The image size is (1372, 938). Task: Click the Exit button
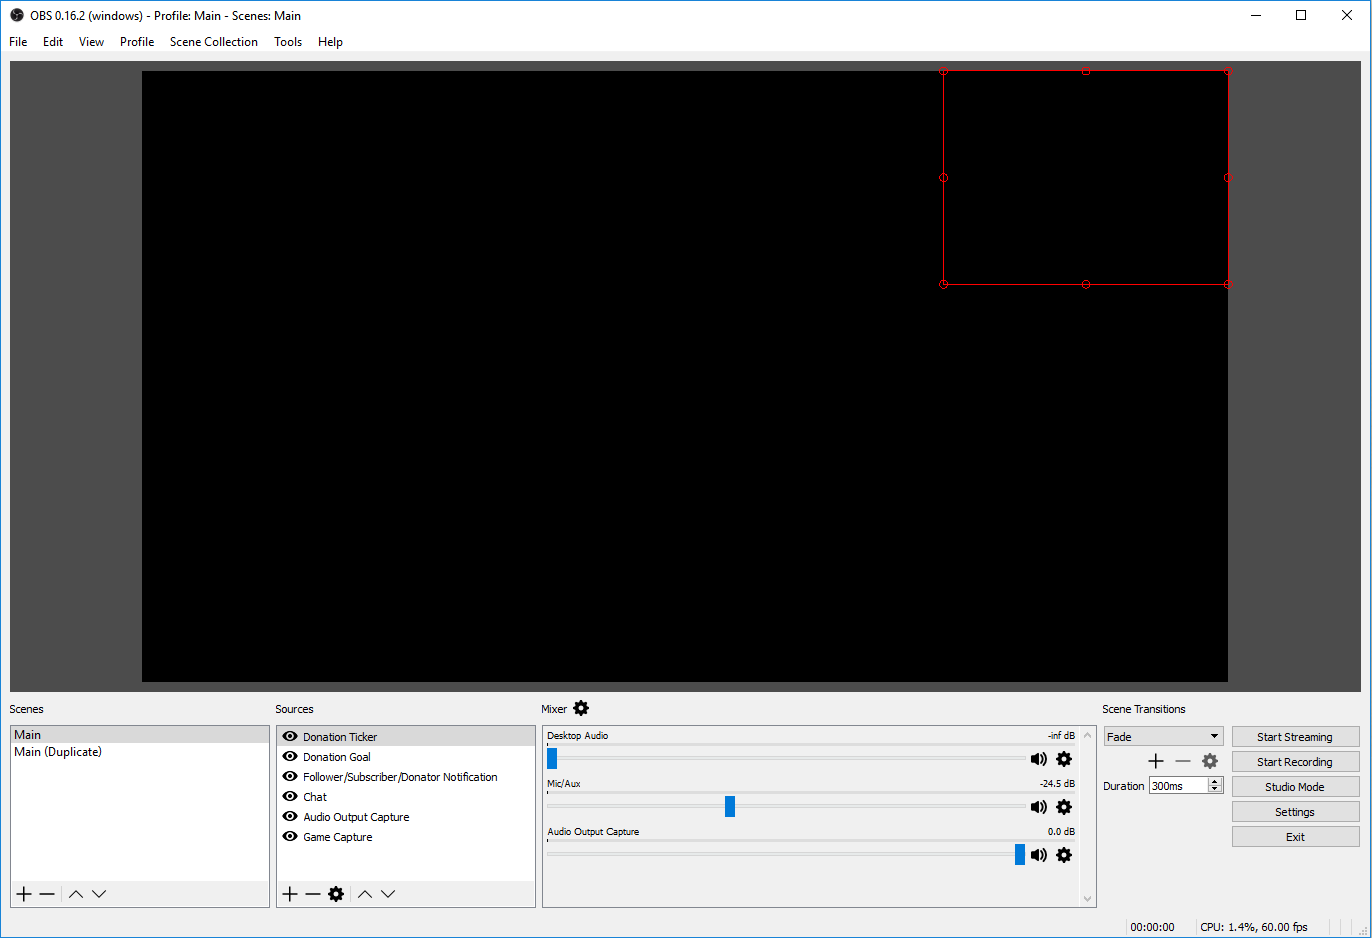point(1295,837)
